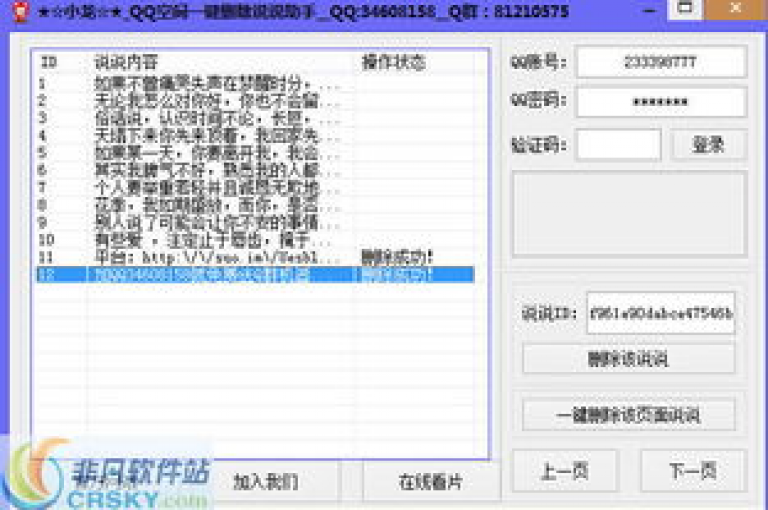Focus the 验证码 captcha input box
Image resolution: width=768 pixels, height=510 pixels.
tap(619, 145)
